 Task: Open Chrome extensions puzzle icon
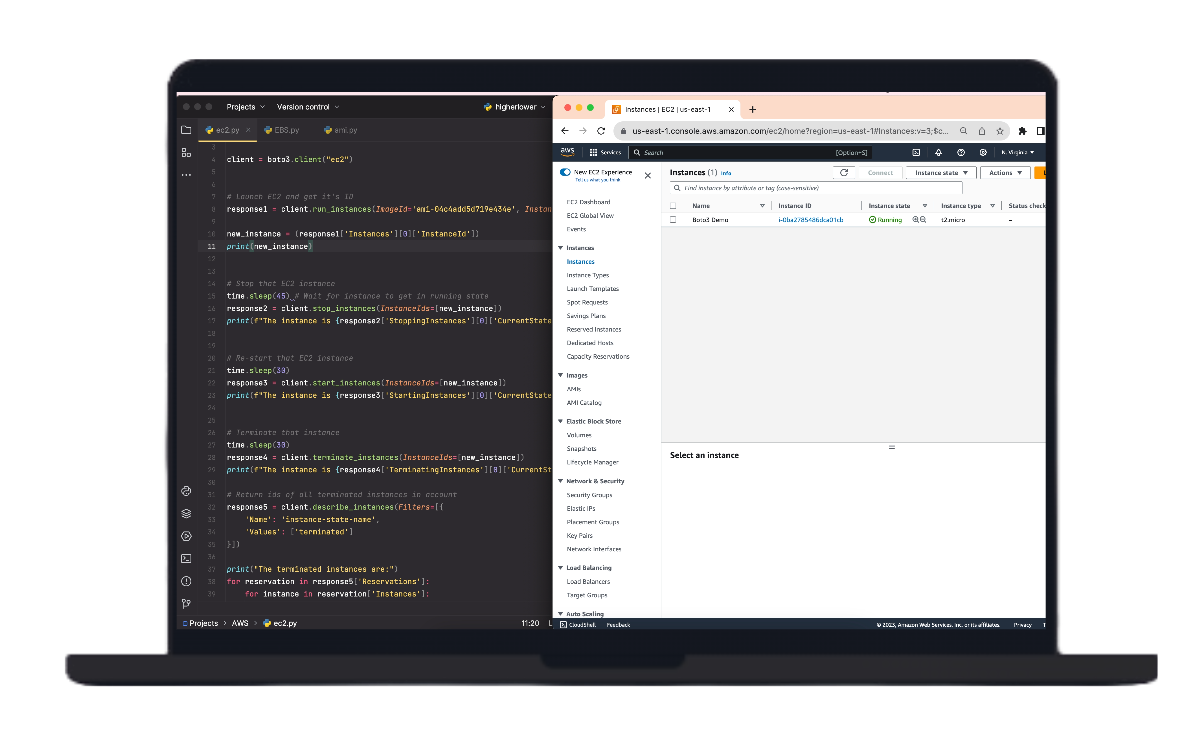point(1023,131)
